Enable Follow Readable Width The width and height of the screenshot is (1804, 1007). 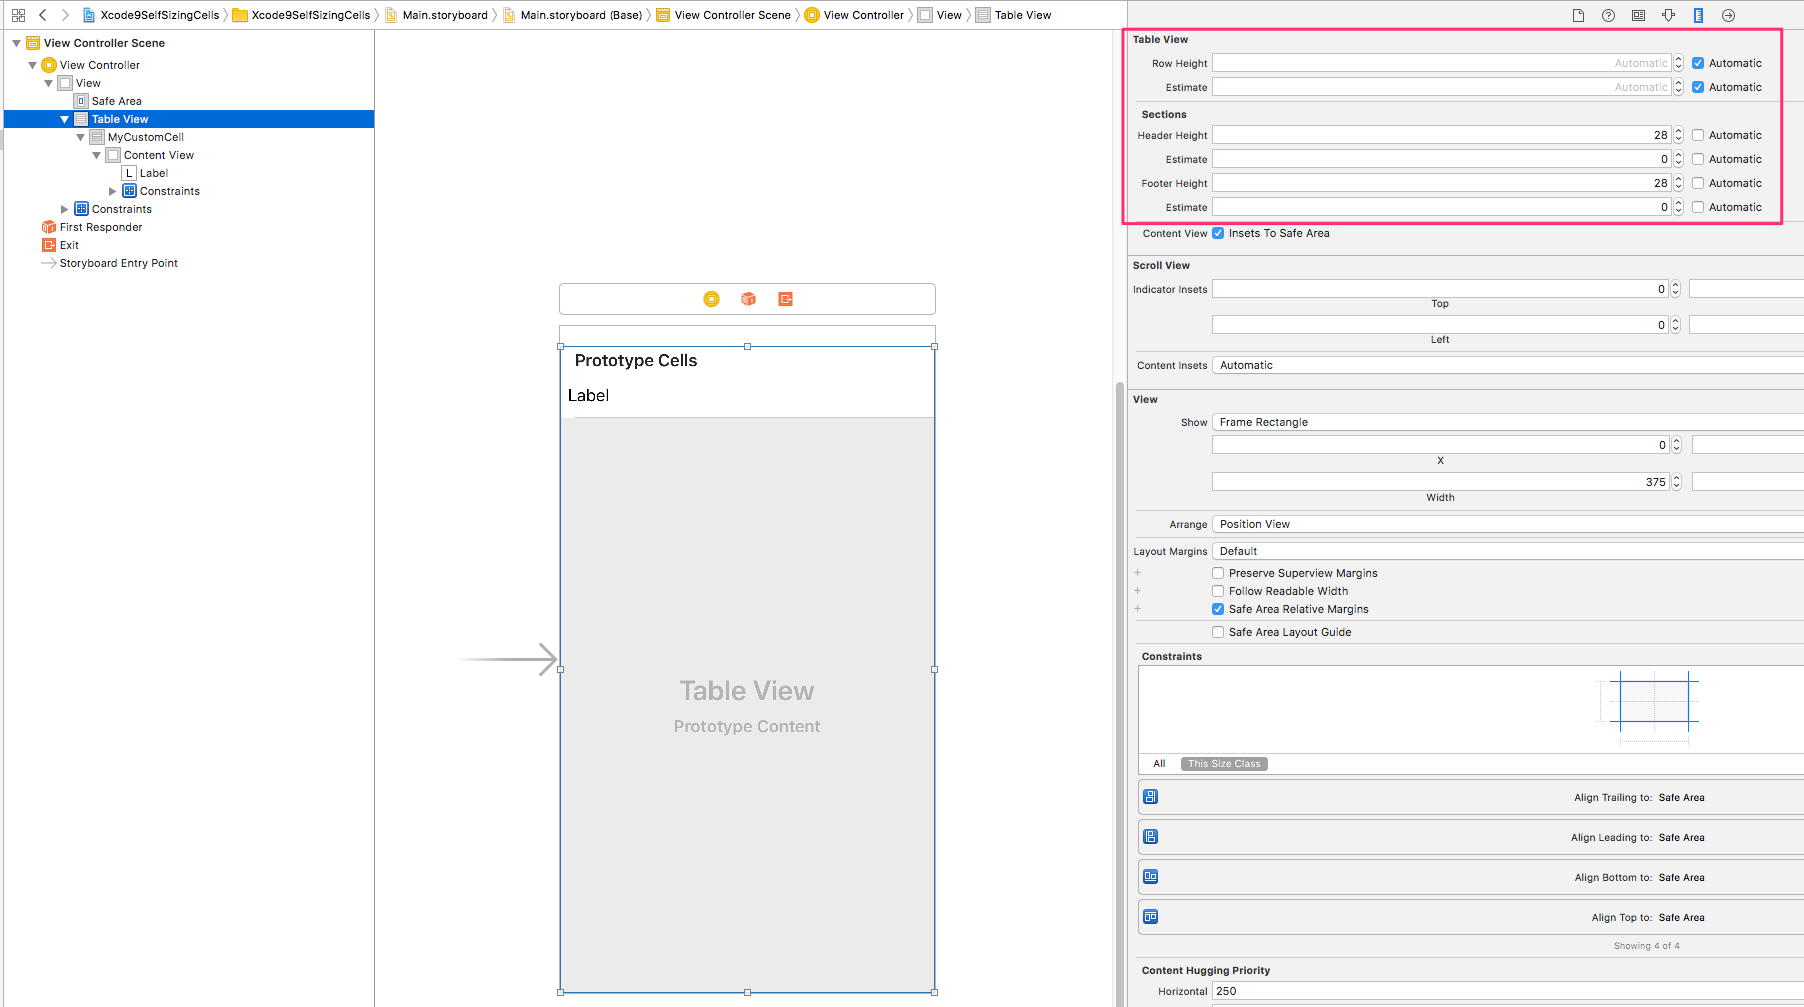tap(1218, 590)
